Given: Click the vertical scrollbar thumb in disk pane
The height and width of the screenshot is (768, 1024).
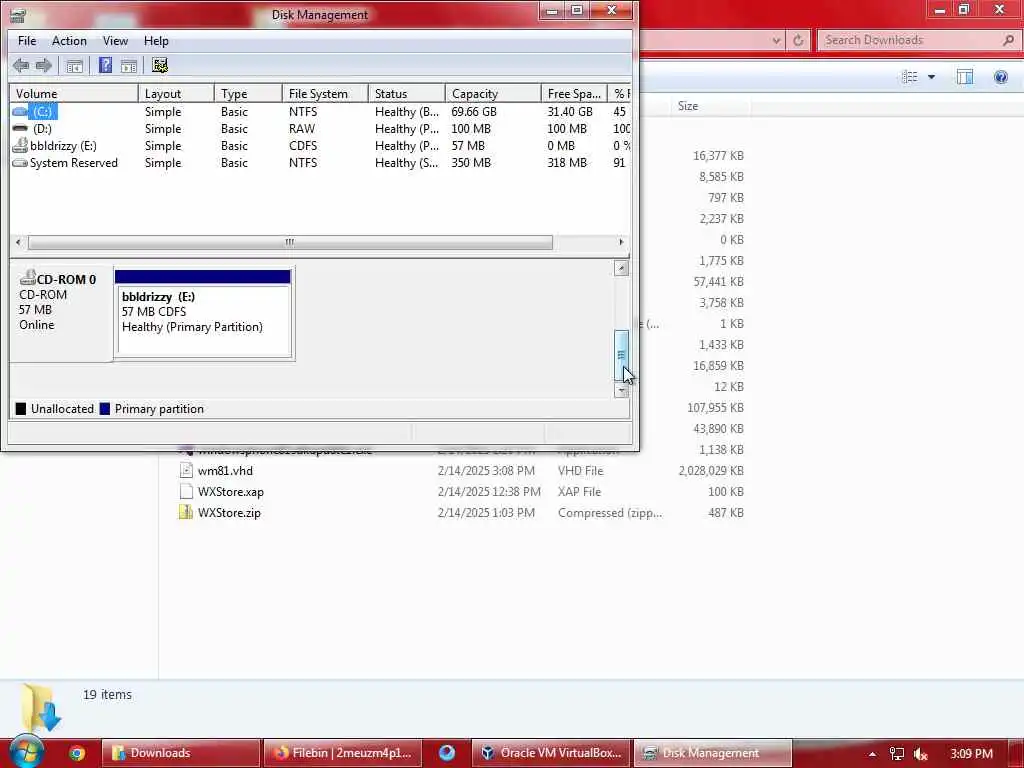Looking at the screenshot, I should click(621, 355).
